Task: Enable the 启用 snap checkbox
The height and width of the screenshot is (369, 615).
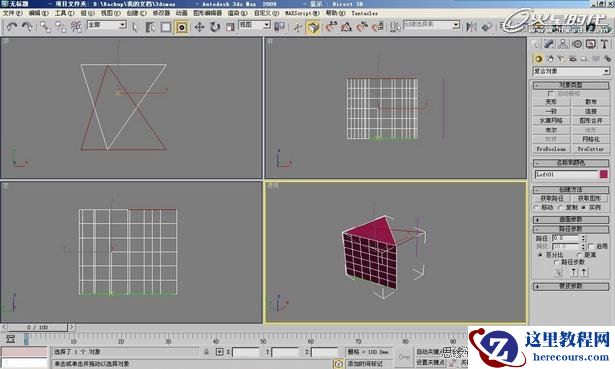Action: [x=591, y=246]
